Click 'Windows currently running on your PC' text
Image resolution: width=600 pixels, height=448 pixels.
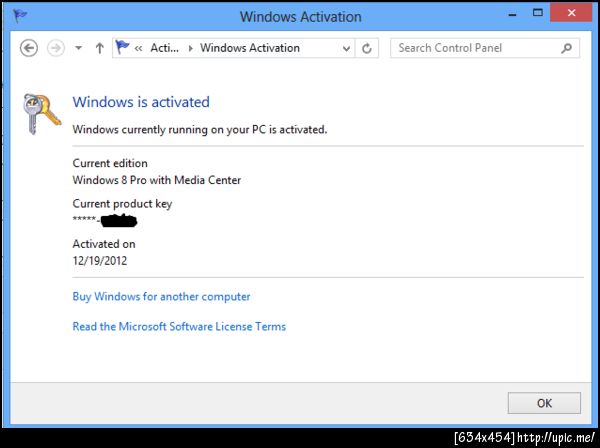coord(170,130)
